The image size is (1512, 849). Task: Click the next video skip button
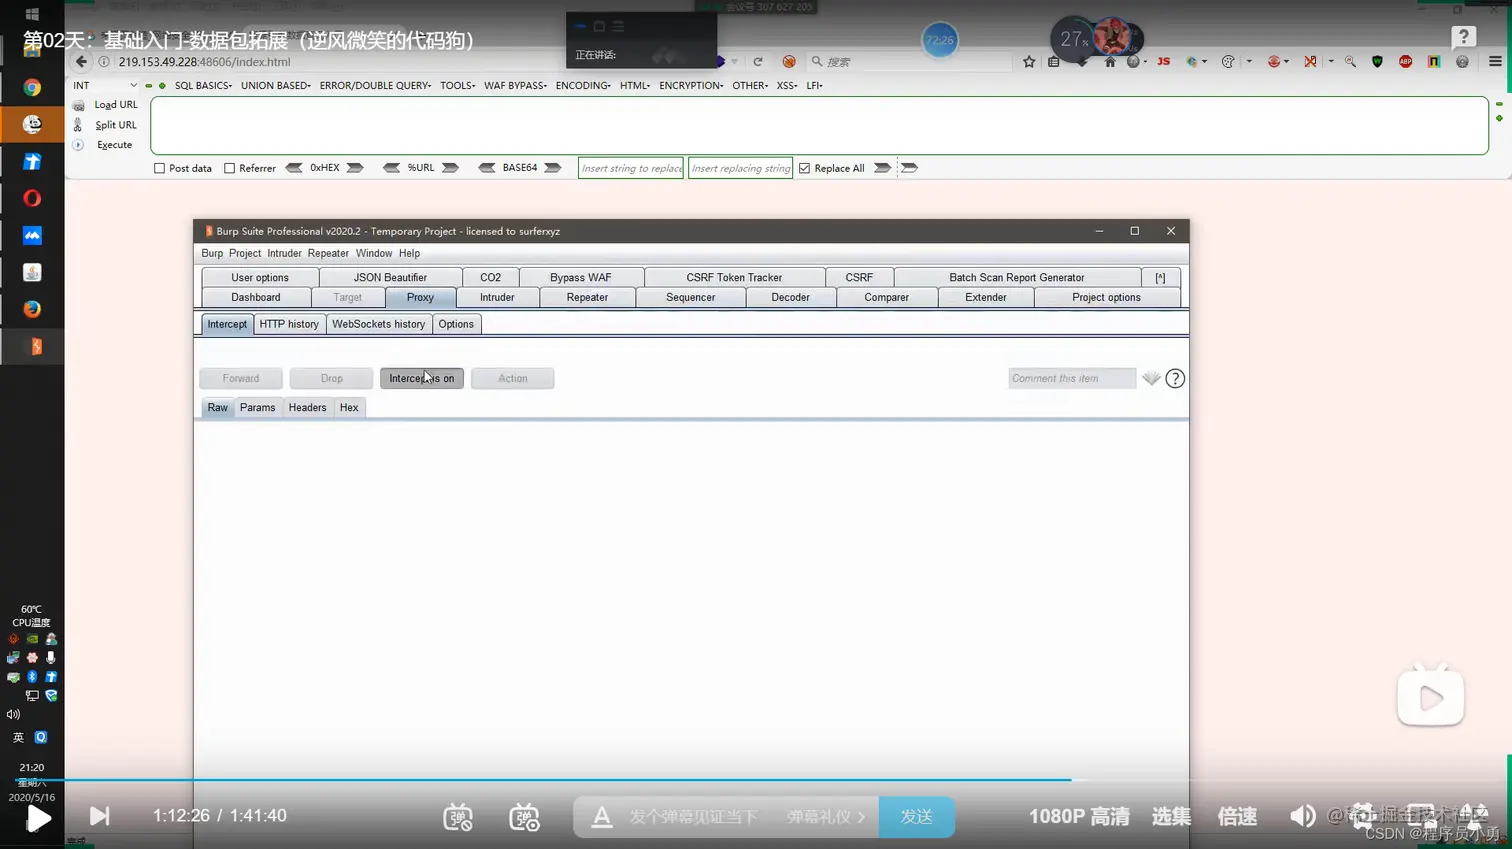(99, 816)
